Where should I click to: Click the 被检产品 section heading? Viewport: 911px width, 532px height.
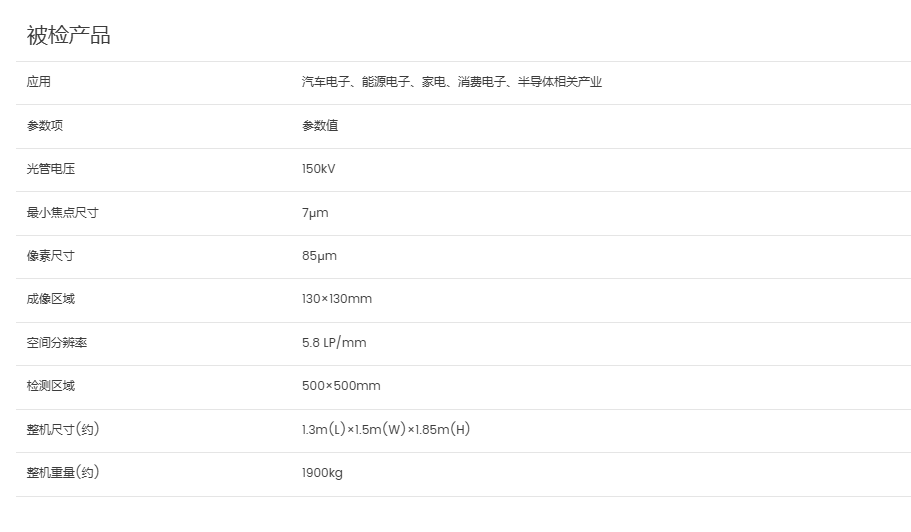(69, 35)
